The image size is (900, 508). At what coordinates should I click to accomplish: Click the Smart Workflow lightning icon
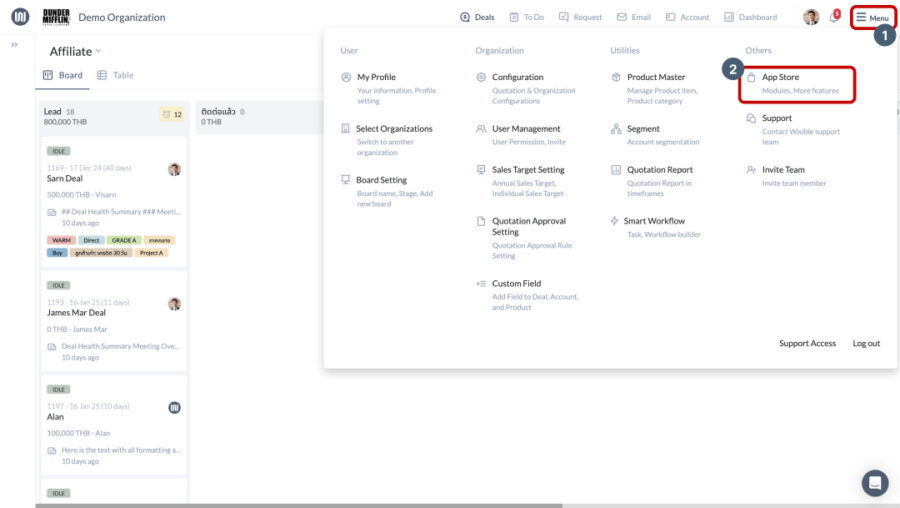(x=615, y=221)
